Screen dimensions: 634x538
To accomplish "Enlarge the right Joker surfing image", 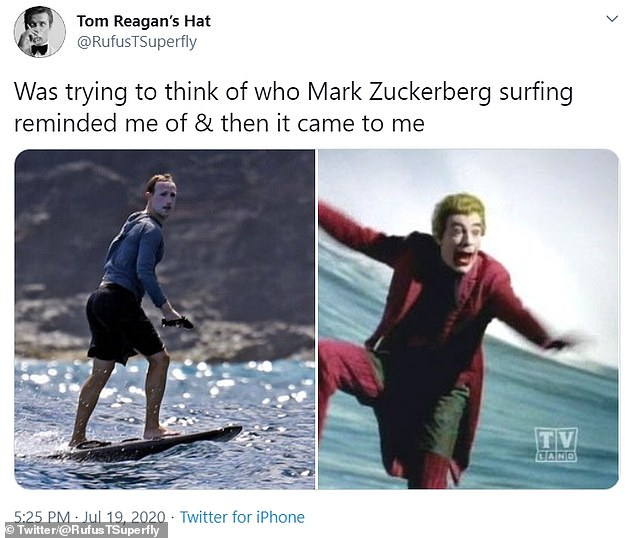I will [469, 319].
